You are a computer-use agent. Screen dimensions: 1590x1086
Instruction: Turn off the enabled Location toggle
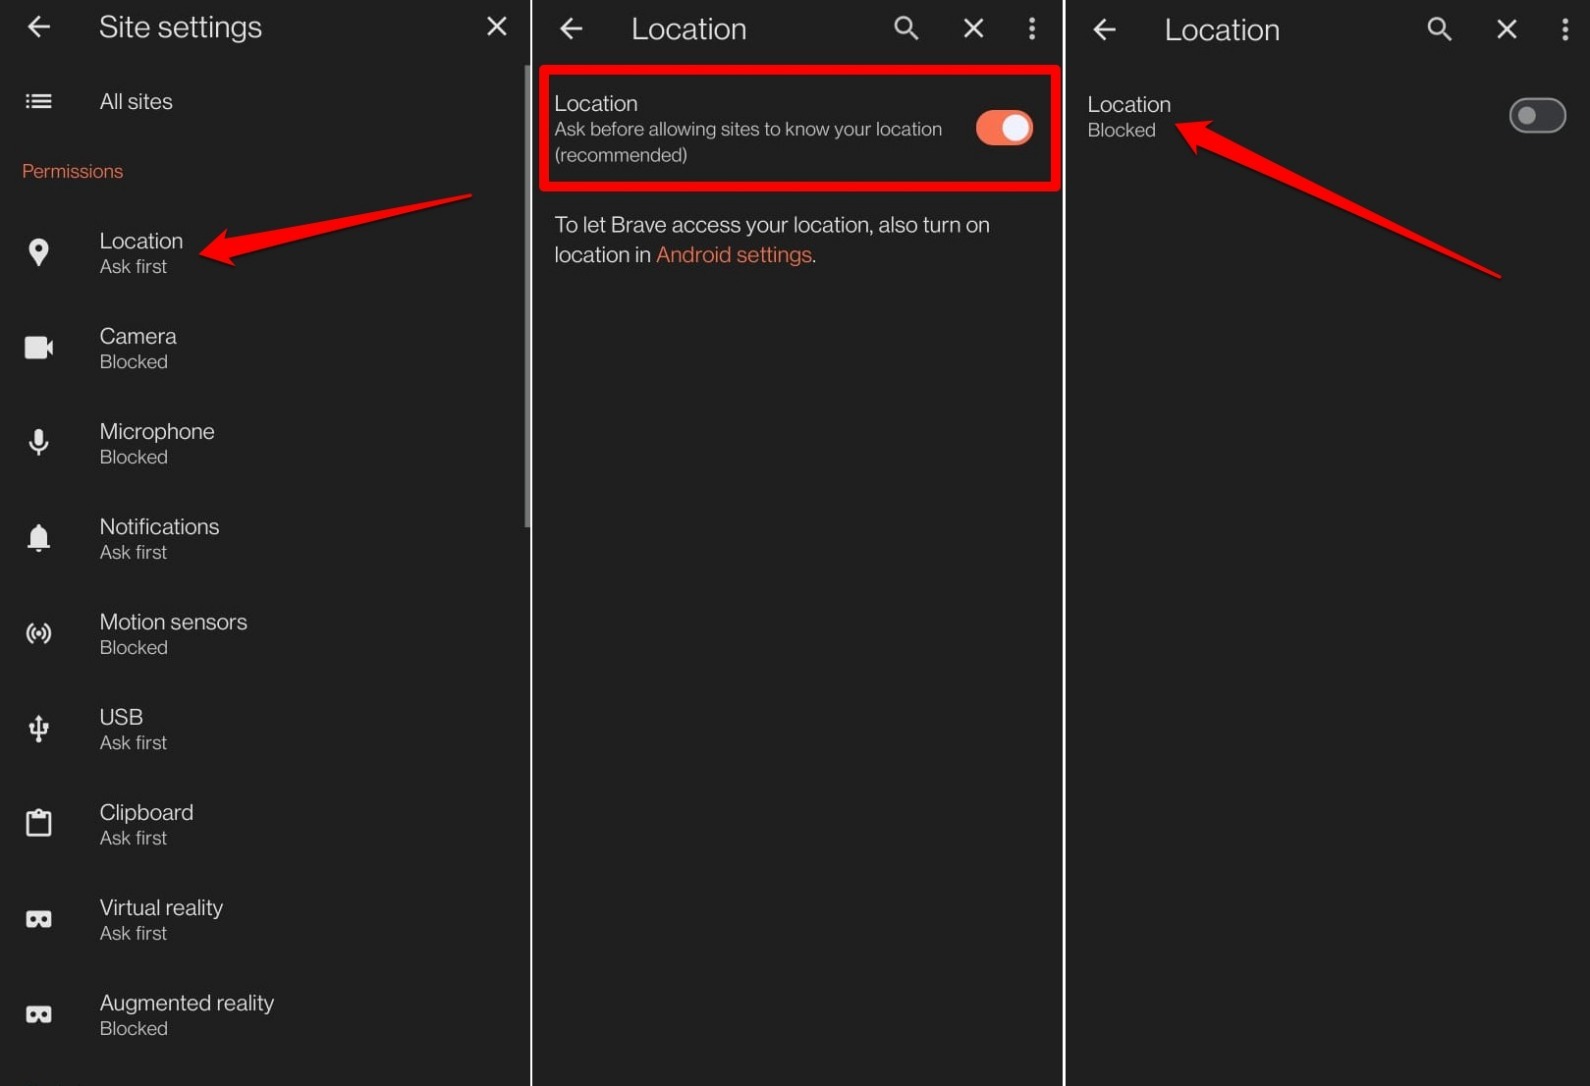pos(1004,128)
